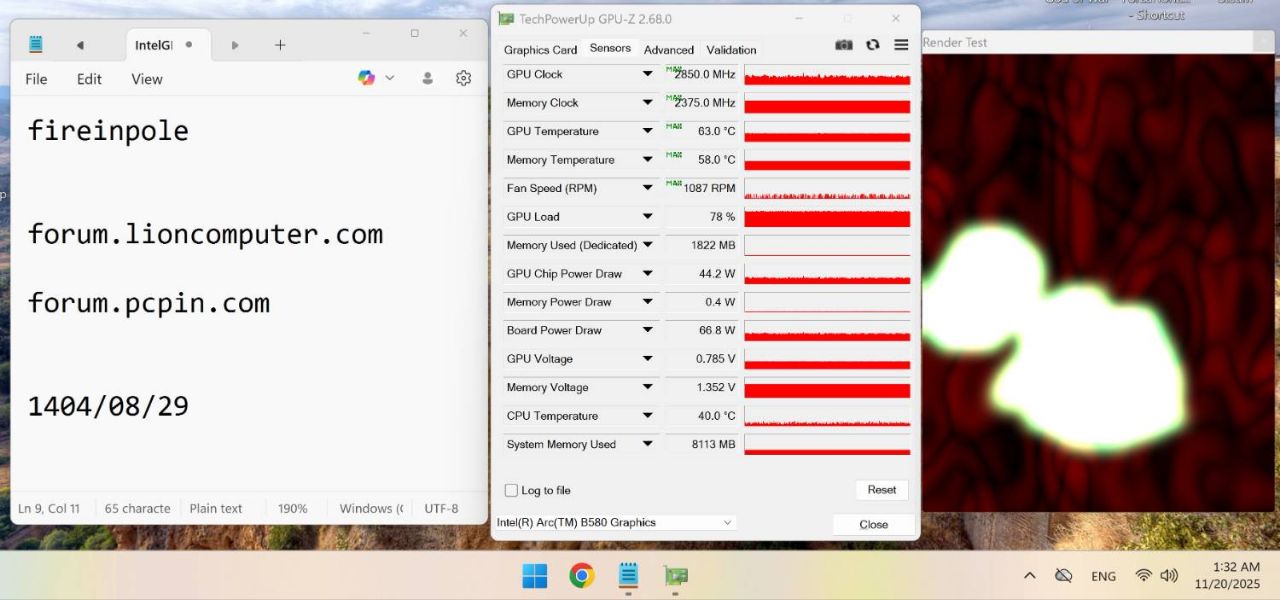Switch to GPU-Z taskbar icon
The image size is (1280, 600).
tap(675, 576)
